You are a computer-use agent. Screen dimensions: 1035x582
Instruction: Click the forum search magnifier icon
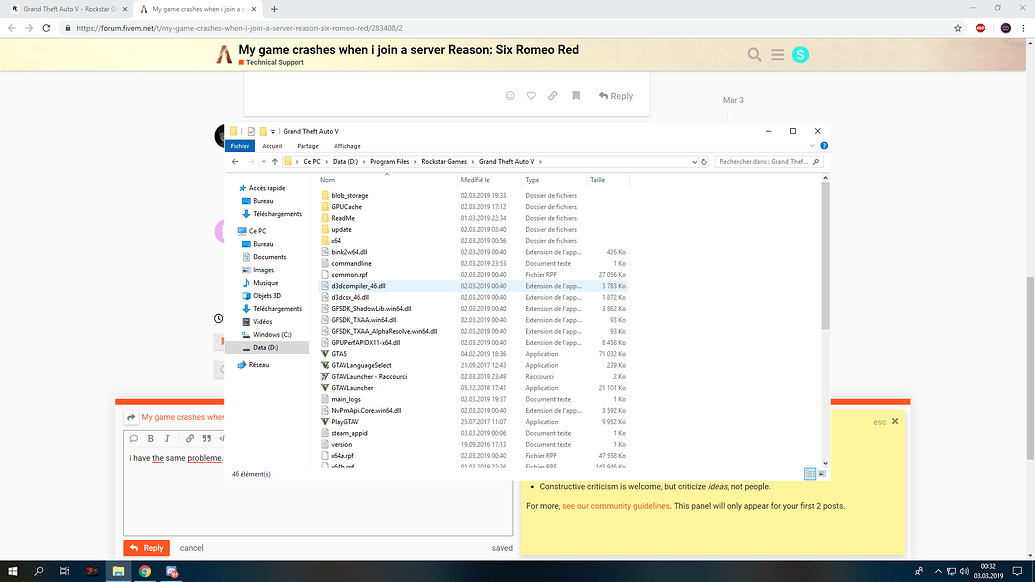click(x=754, y=55)
